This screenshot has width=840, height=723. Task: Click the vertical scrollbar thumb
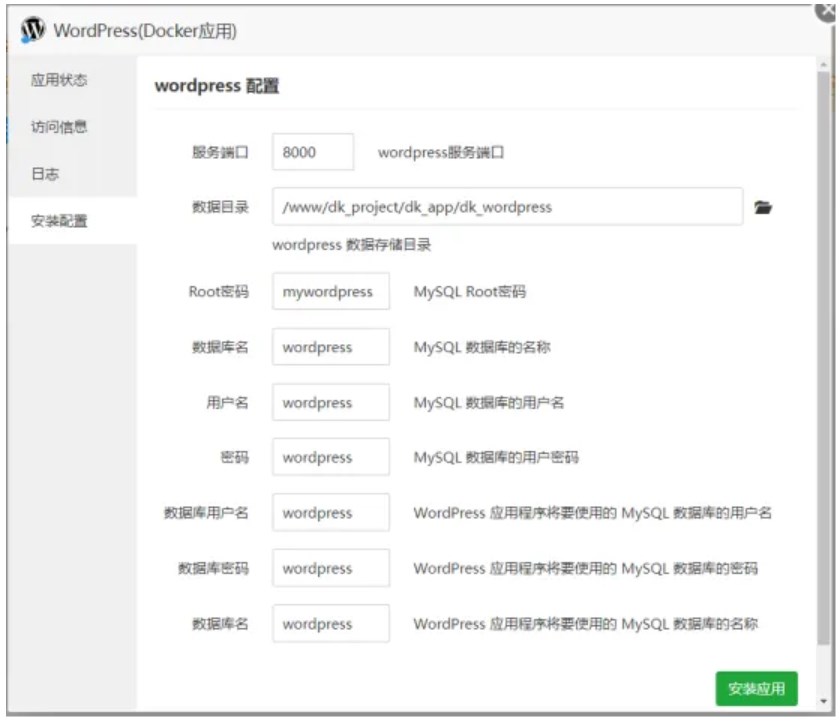click(824, 350)
